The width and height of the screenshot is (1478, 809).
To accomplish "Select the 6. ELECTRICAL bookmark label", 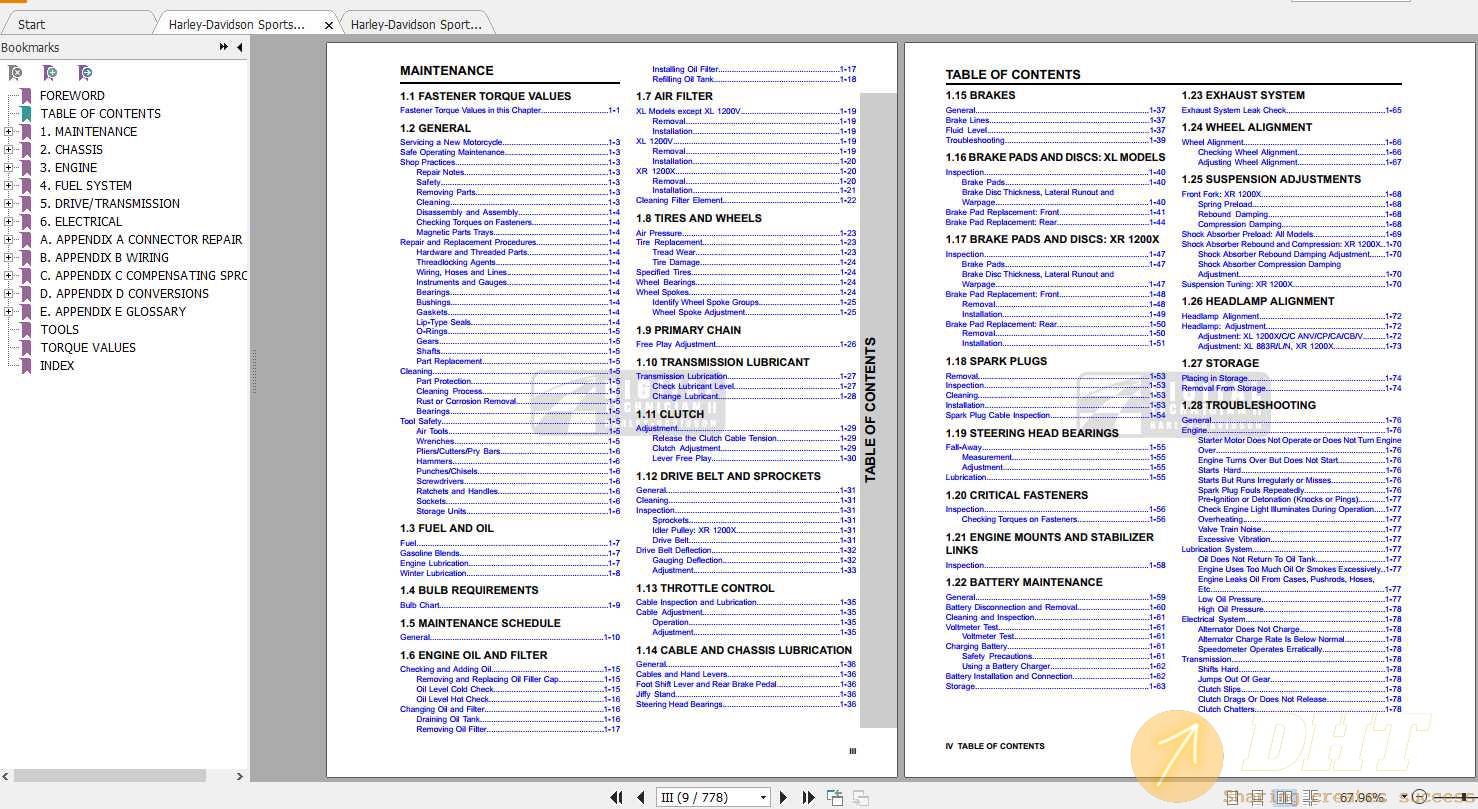I will coord(81,222).
